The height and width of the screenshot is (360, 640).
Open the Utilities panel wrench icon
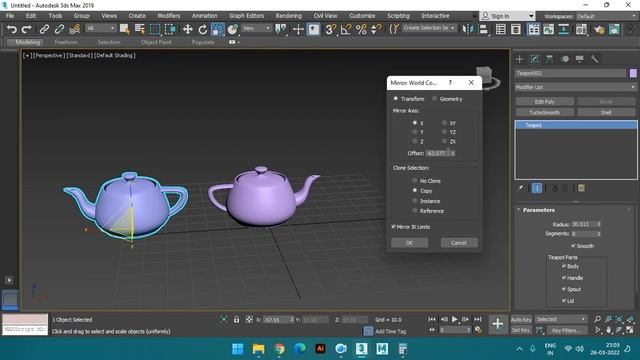point(595,59)
